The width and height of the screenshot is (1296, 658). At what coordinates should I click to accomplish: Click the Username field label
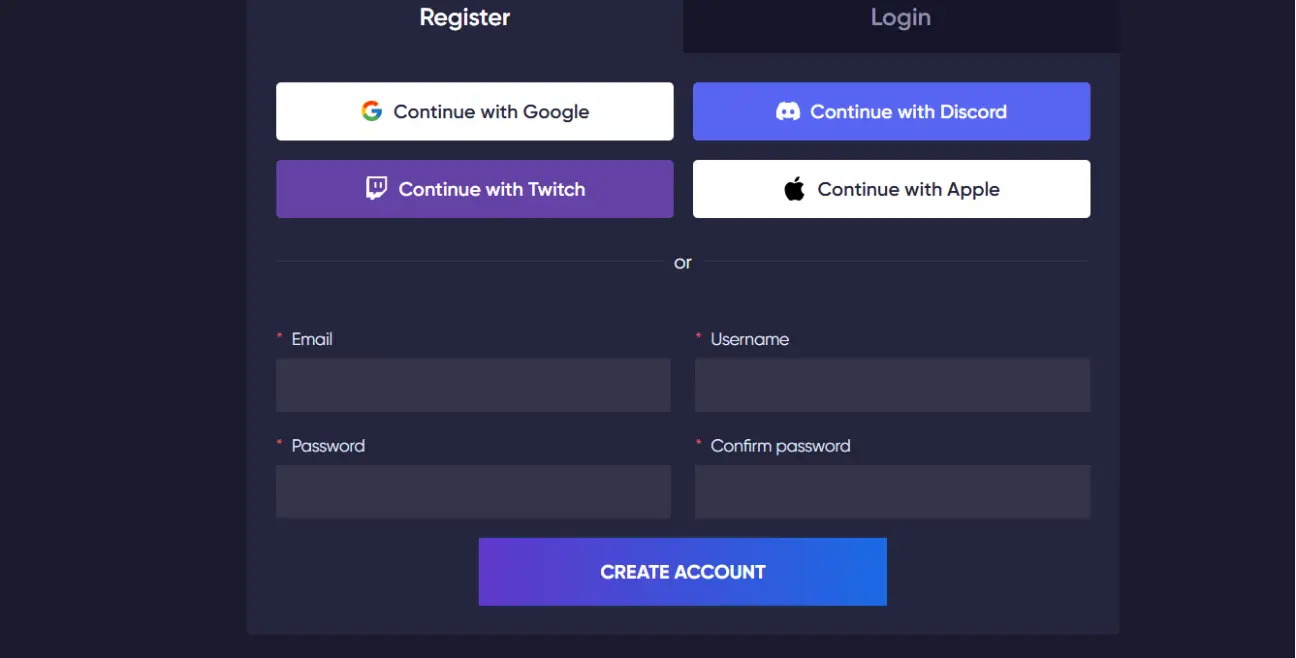tap(750, 339)
